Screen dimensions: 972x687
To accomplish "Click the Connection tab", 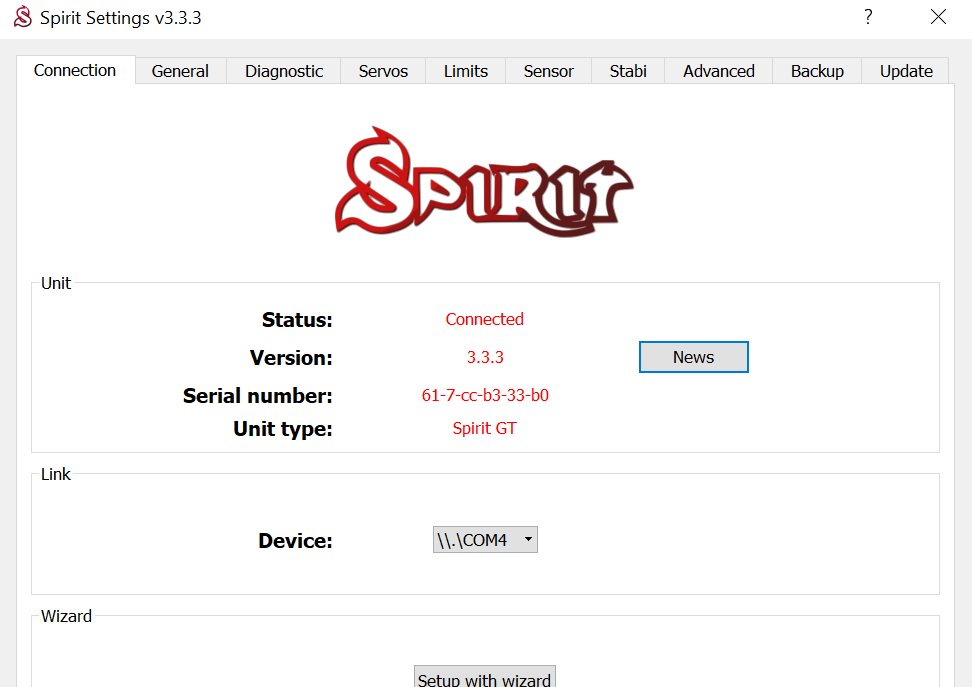I will tap(75, 70).
